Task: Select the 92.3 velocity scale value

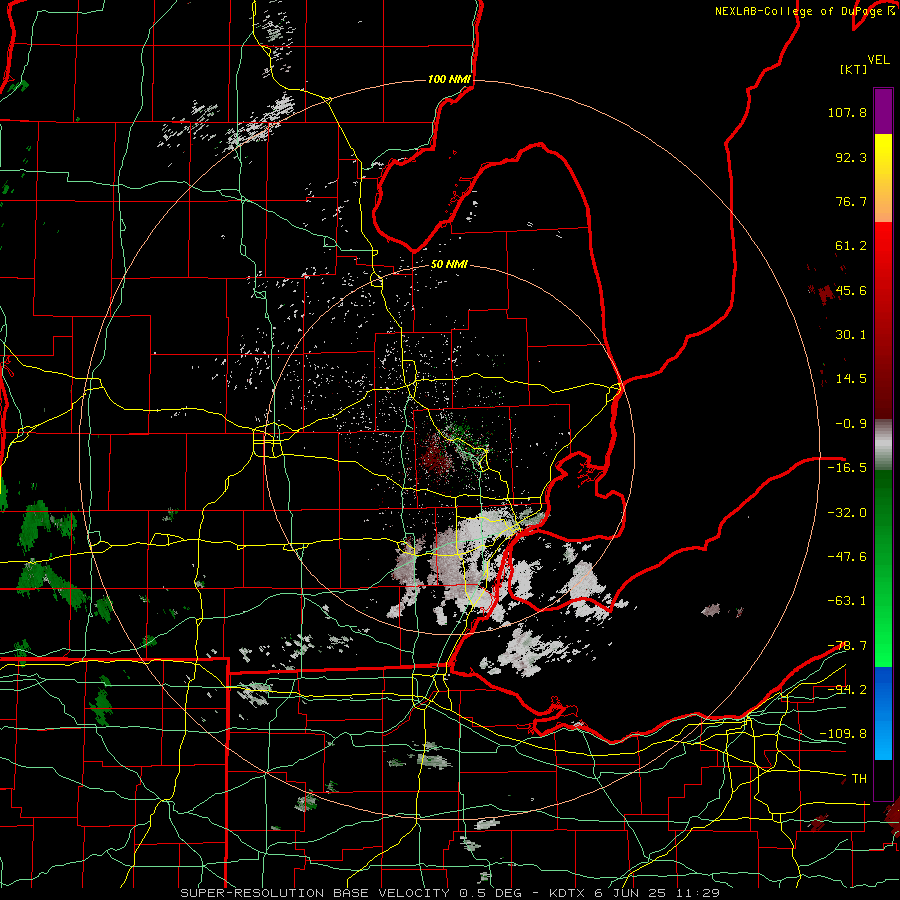Action: pyautogui.click(x=851, y=157)
